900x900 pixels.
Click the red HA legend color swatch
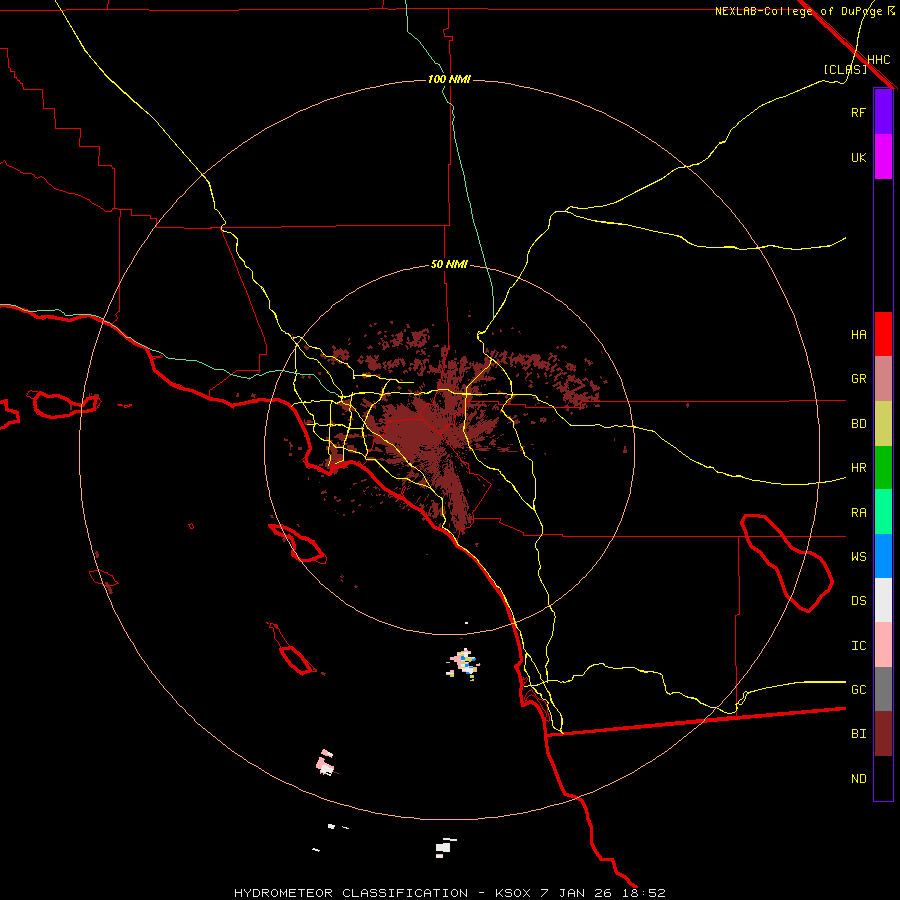point(883,334)
